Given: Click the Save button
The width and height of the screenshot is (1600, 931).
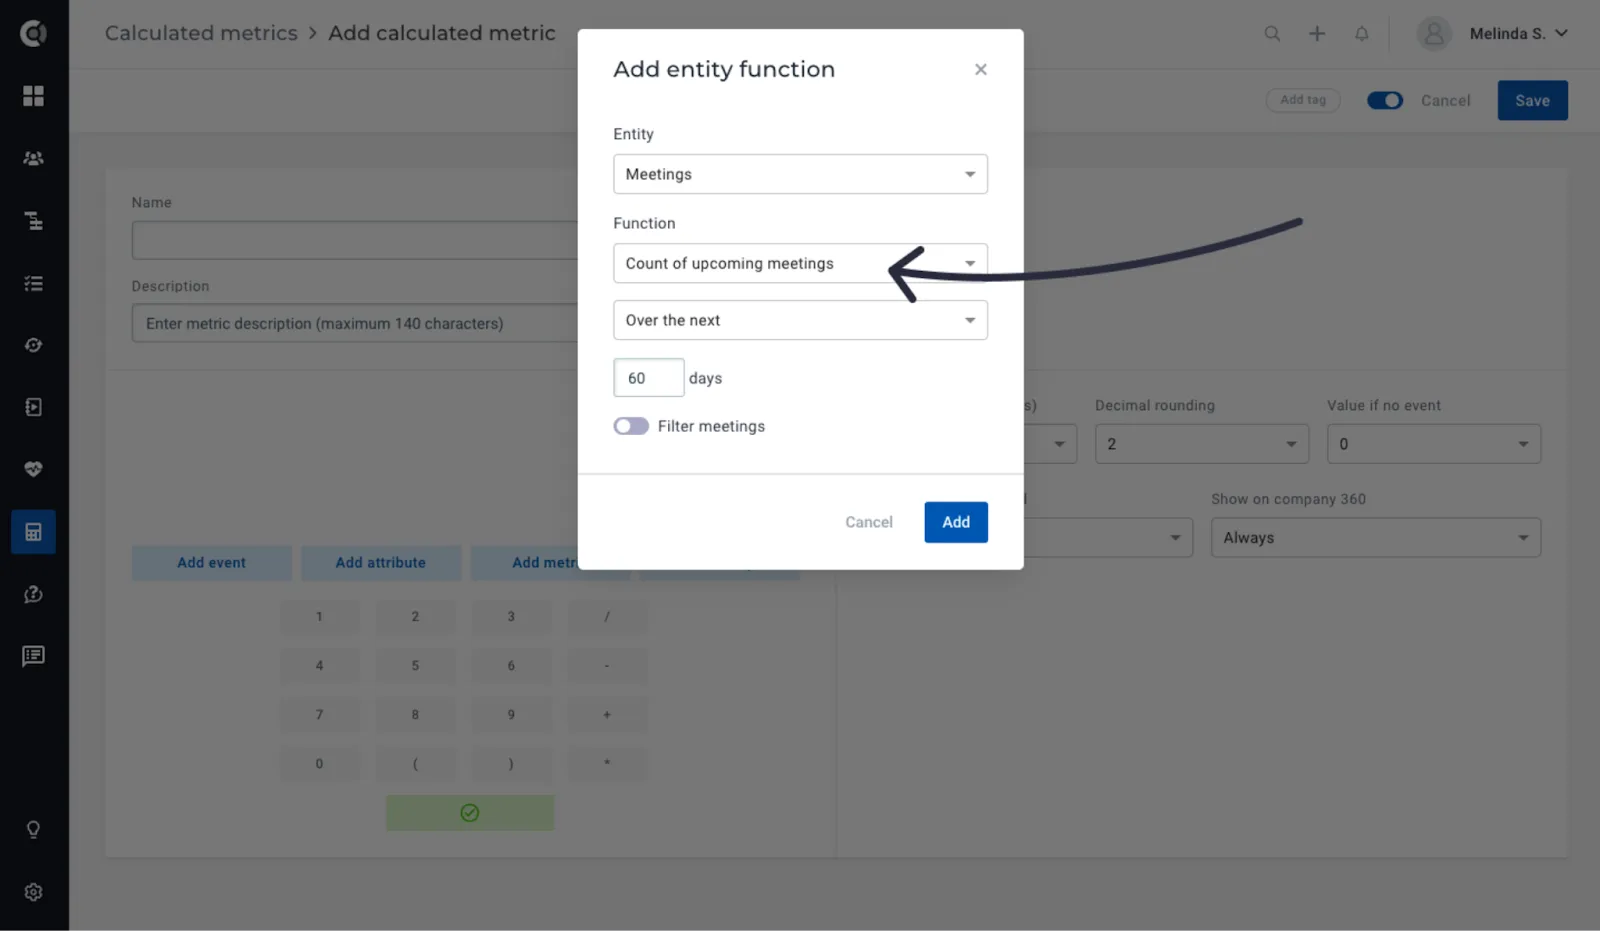Looking at the screenshot, I should [x=1532, y=100].
